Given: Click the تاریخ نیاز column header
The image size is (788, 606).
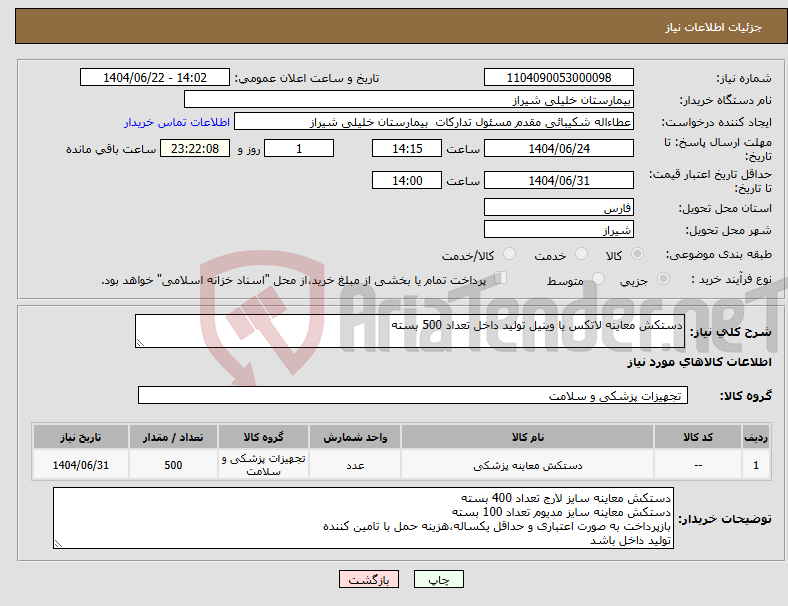Looking at the screenshot, I should tap(80, 437).
